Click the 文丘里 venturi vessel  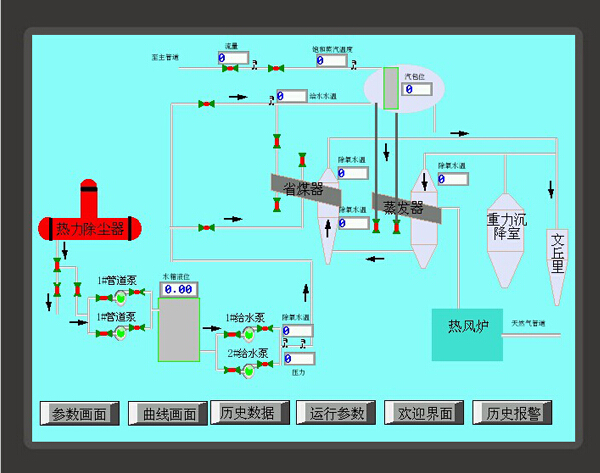(x=558, y=255)
